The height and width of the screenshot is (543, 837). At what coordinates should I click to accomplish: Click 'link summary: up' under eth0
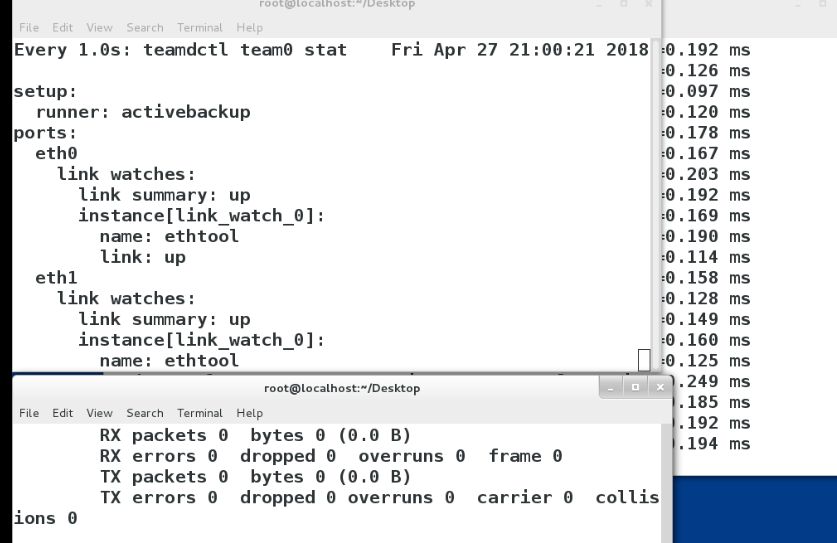tap(164, 195)
